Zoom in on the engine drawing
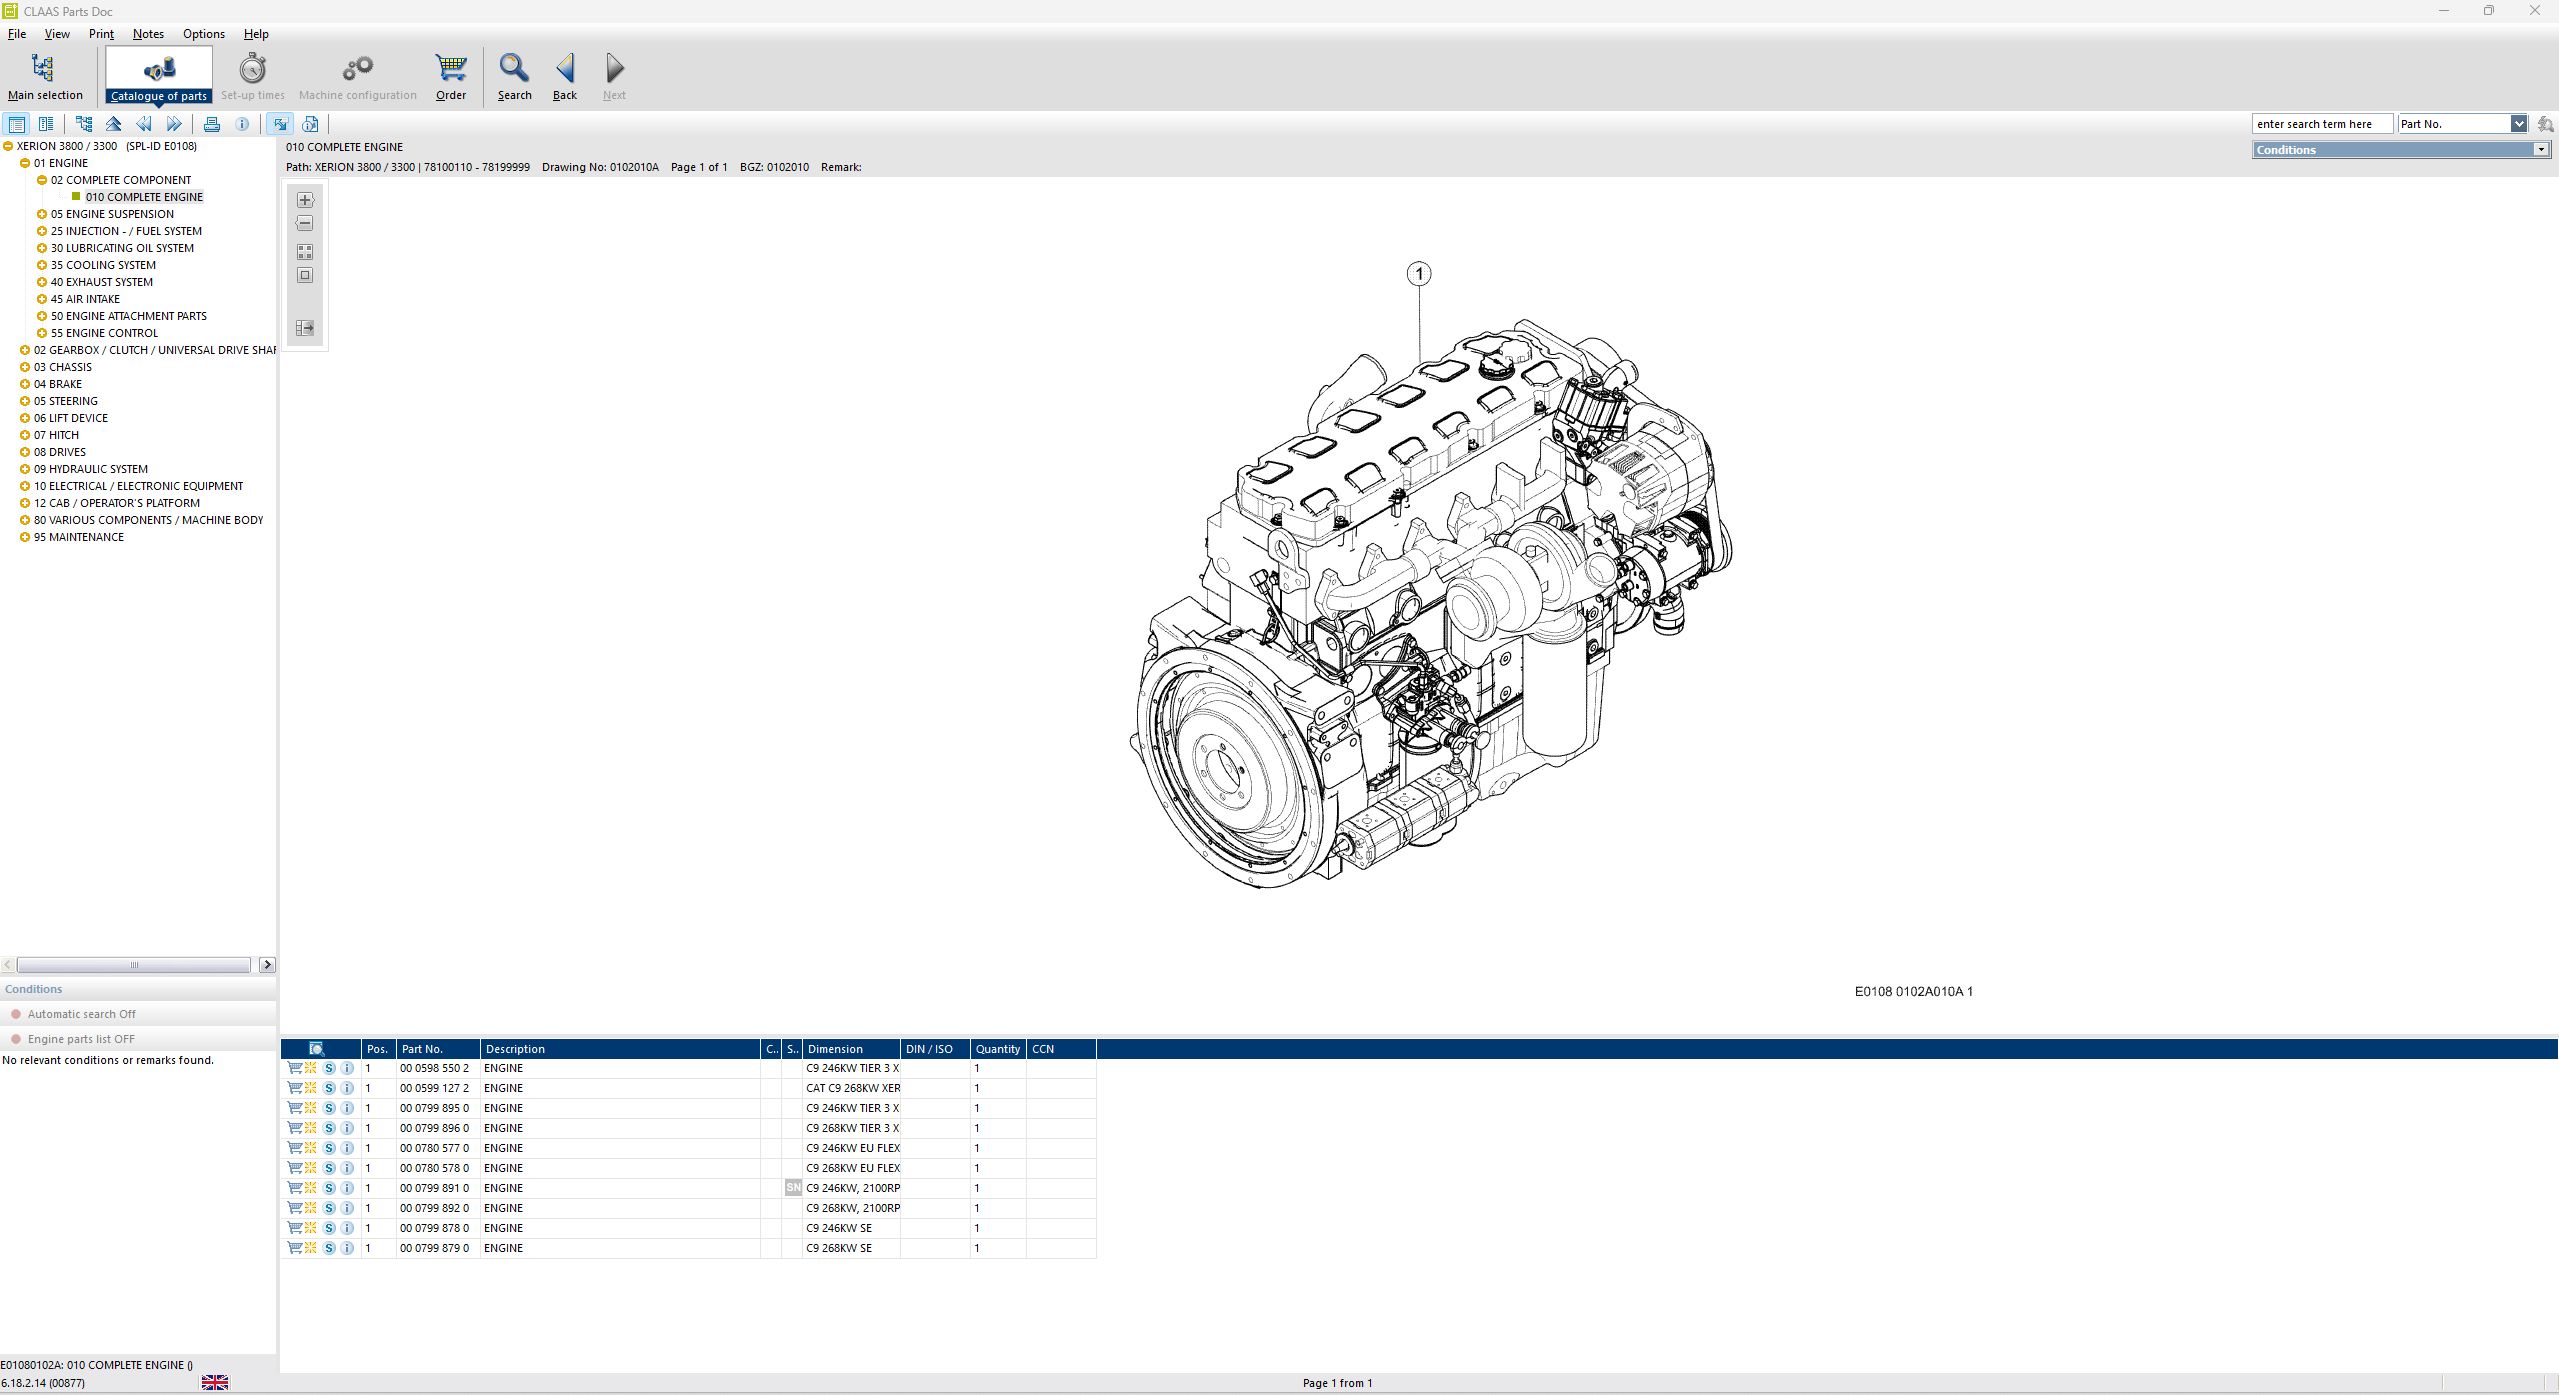 305,200
